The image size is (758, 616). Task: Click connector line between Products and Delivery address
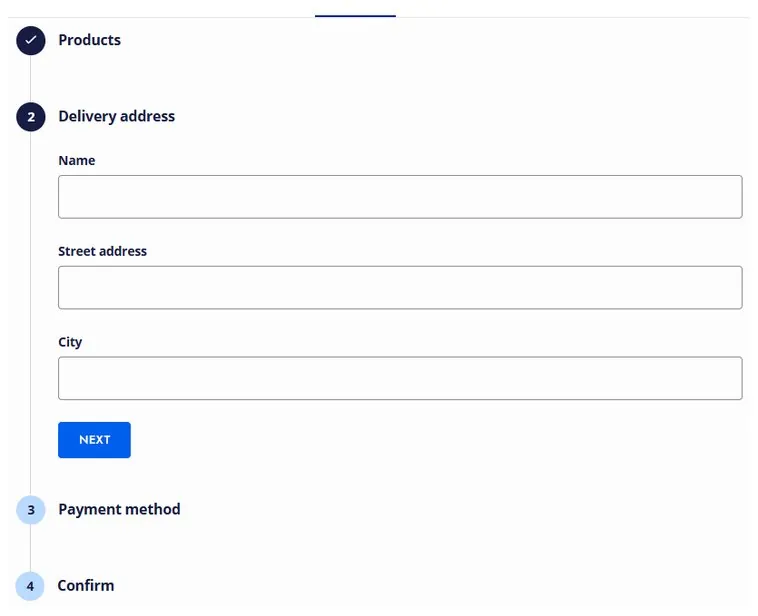(31, 79)
